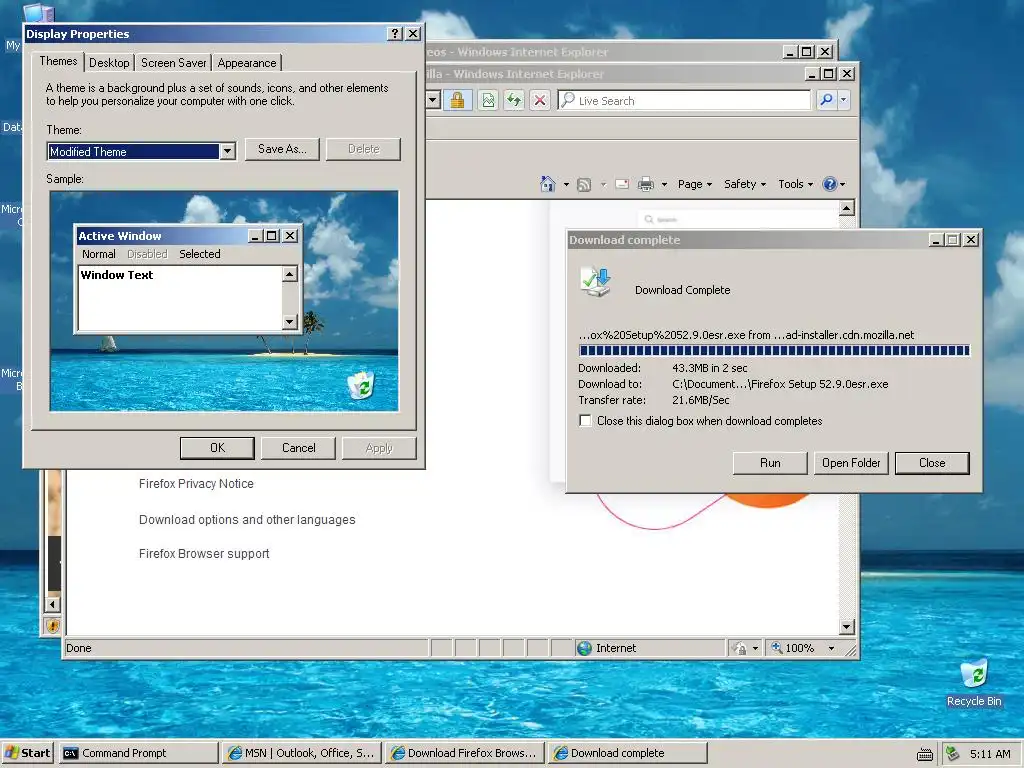Screen dimensions: 1024x768
Task: Open the Firefox Privacy Notice link
Action: (196, 484)
